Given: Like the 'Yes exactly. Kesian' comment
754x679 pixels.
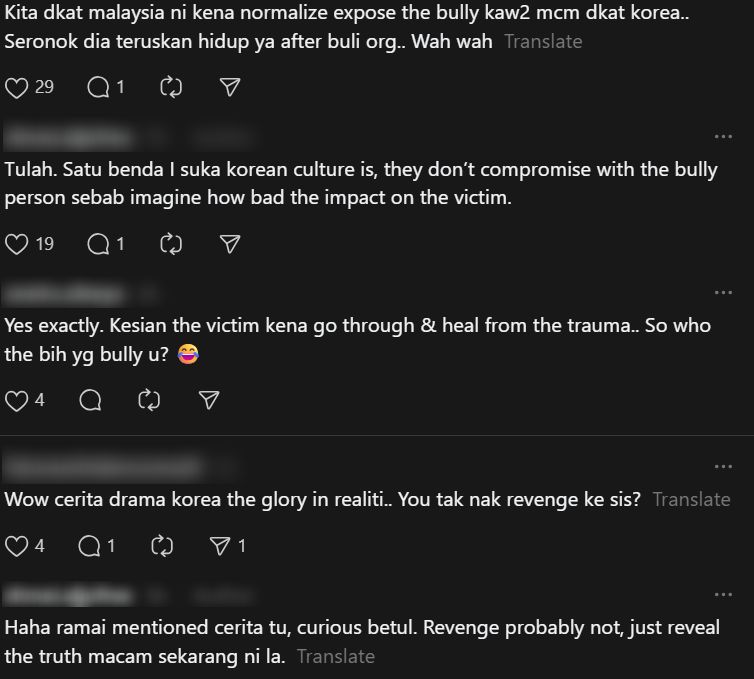Looking at the screenshot, I should [x=16, y=401].
